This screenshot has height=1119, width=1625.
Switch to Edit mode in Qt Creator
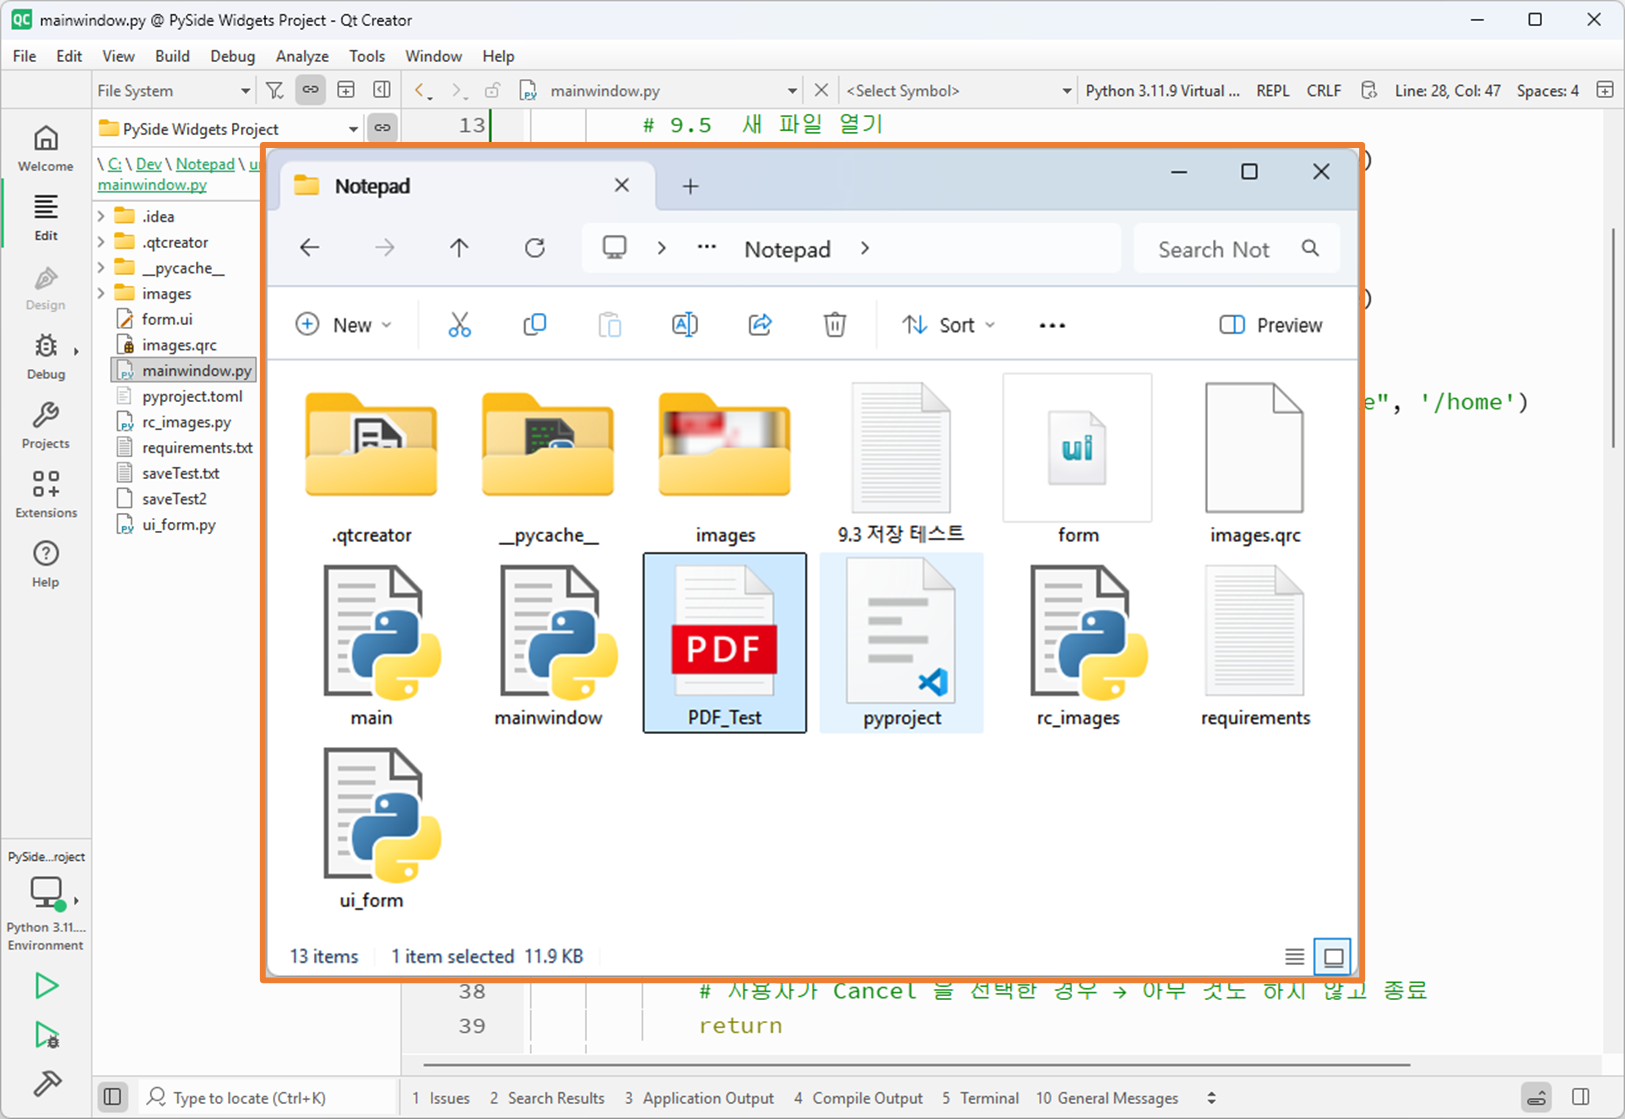coord(46,218)
